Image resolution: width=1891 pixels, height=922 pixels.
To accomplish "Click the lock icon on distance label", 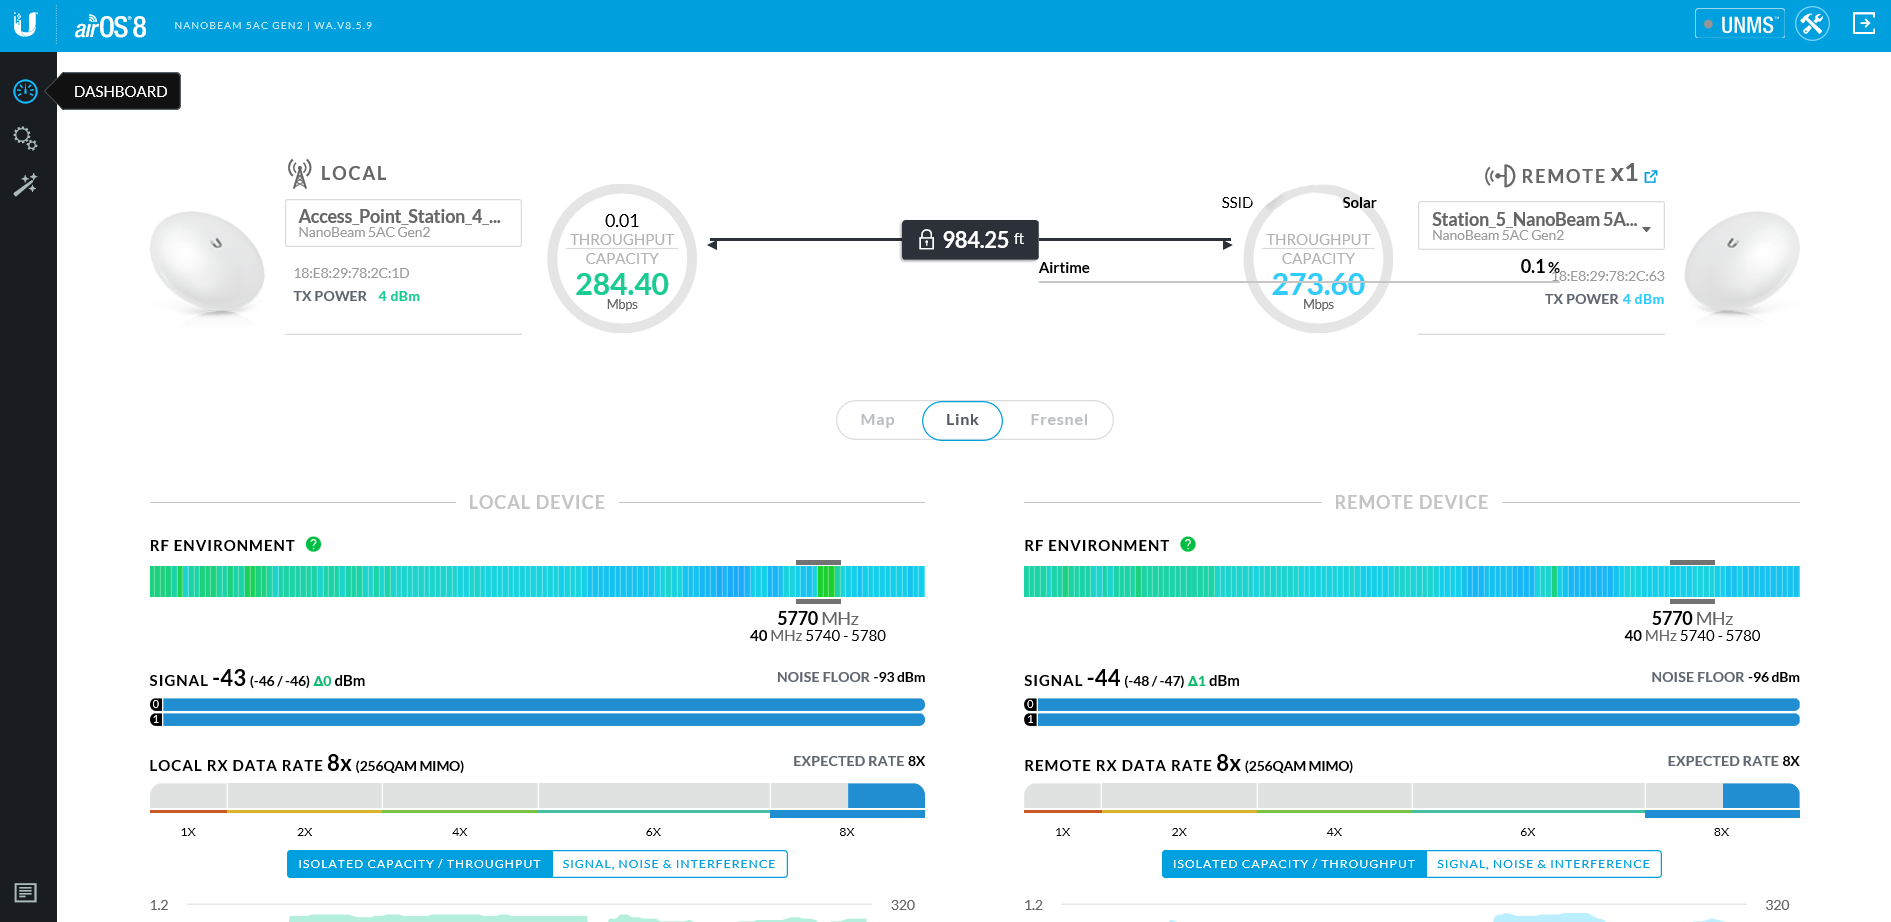I will [x=926, y=240].
